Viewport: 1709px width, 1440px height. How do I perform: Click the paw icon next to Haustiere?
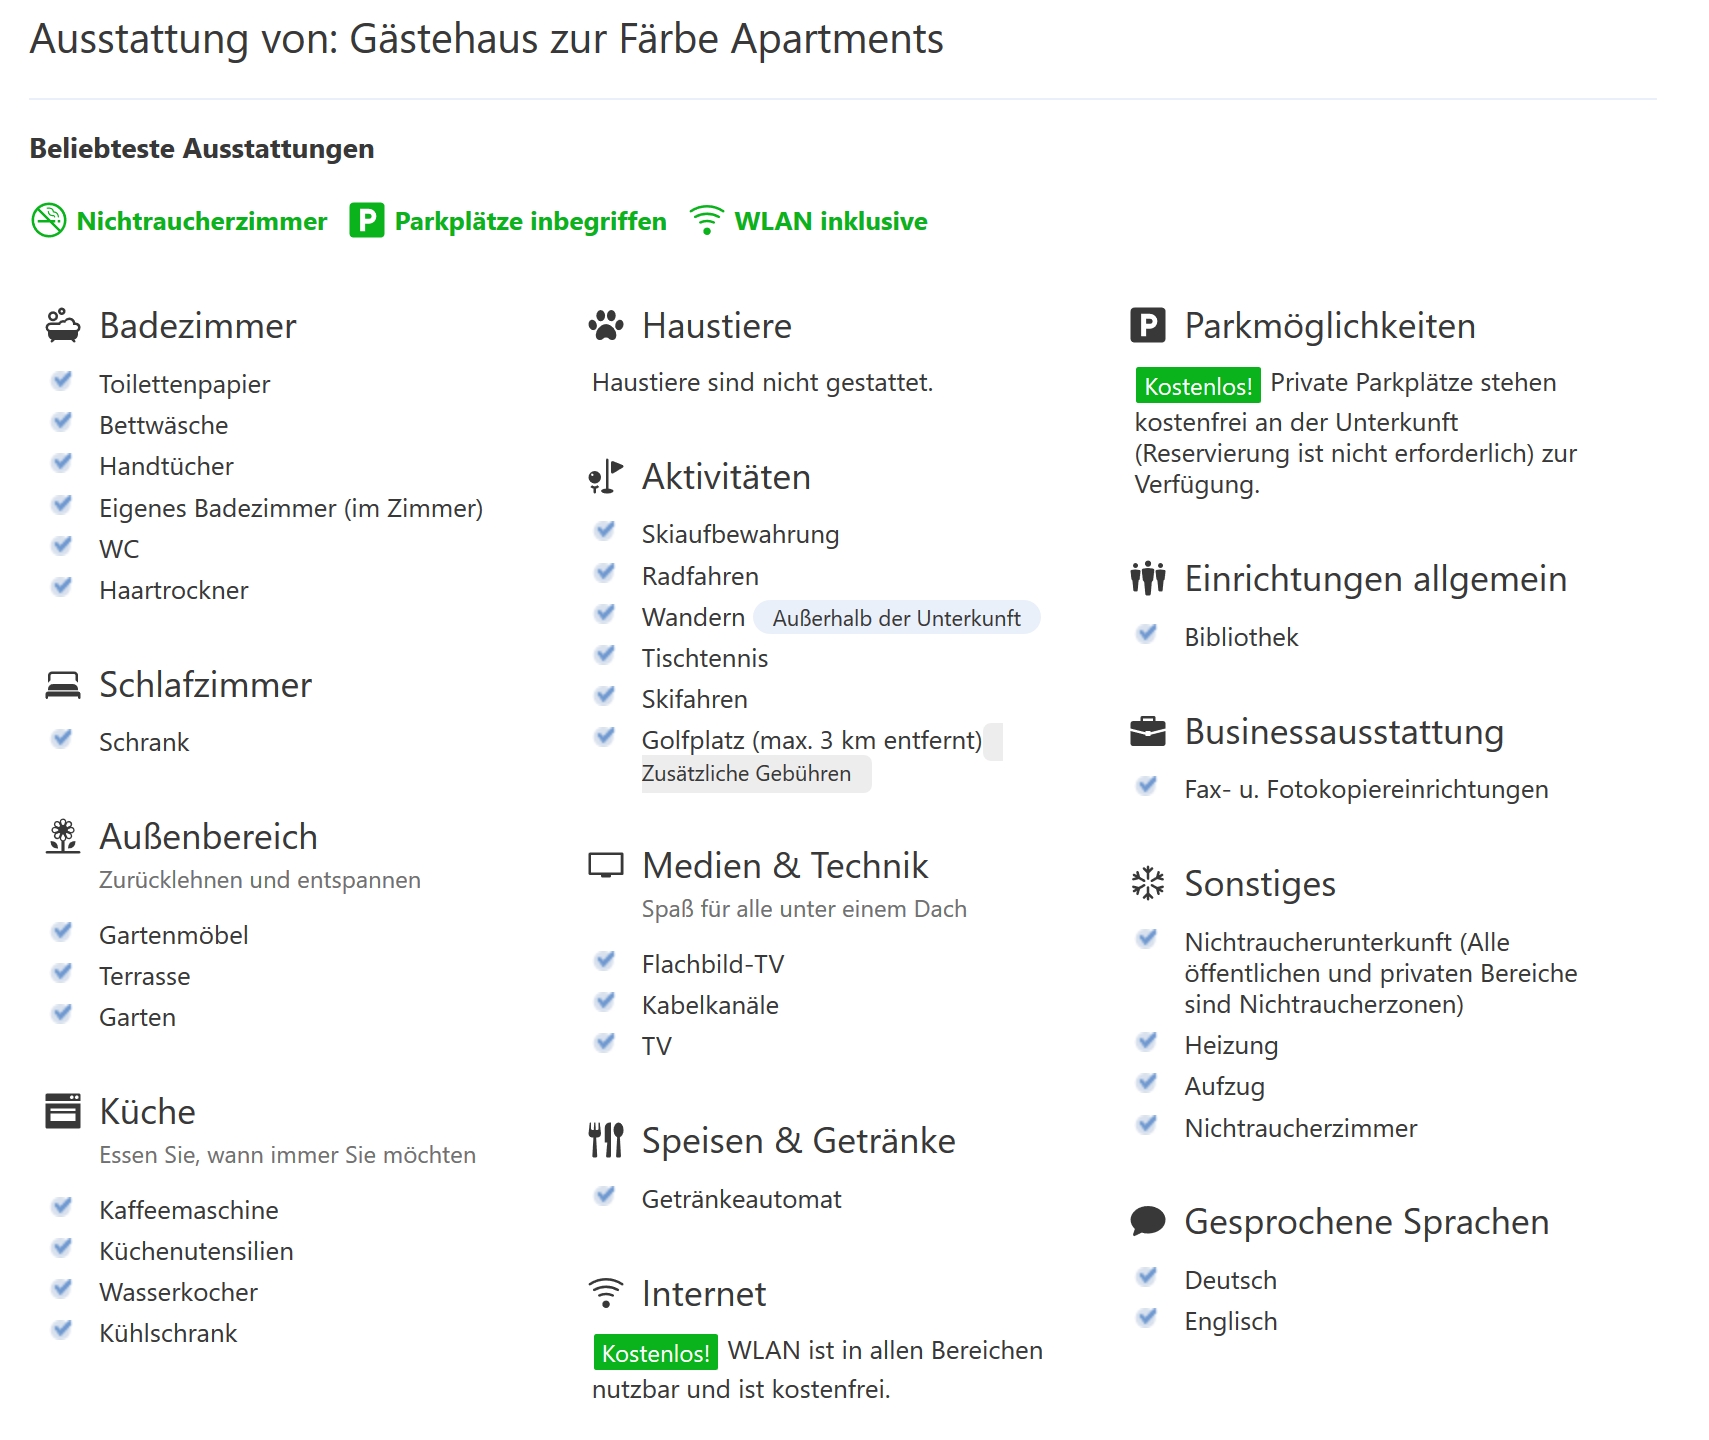606,326
